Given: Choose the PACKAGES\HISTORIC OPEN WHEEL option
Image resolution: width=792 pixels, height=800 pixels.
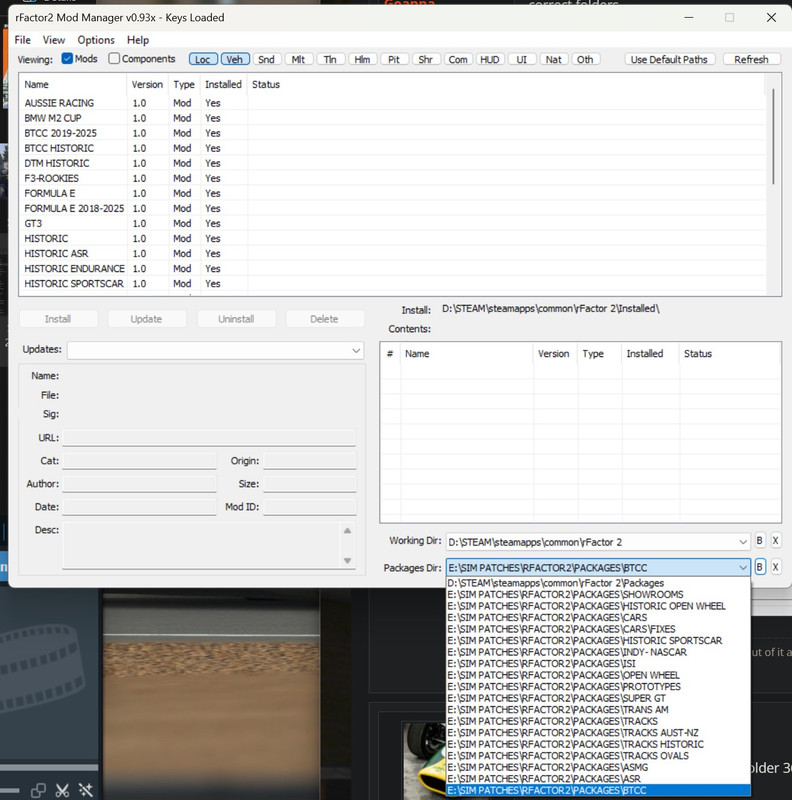Looking at the screenshot, I should point(598,606).
